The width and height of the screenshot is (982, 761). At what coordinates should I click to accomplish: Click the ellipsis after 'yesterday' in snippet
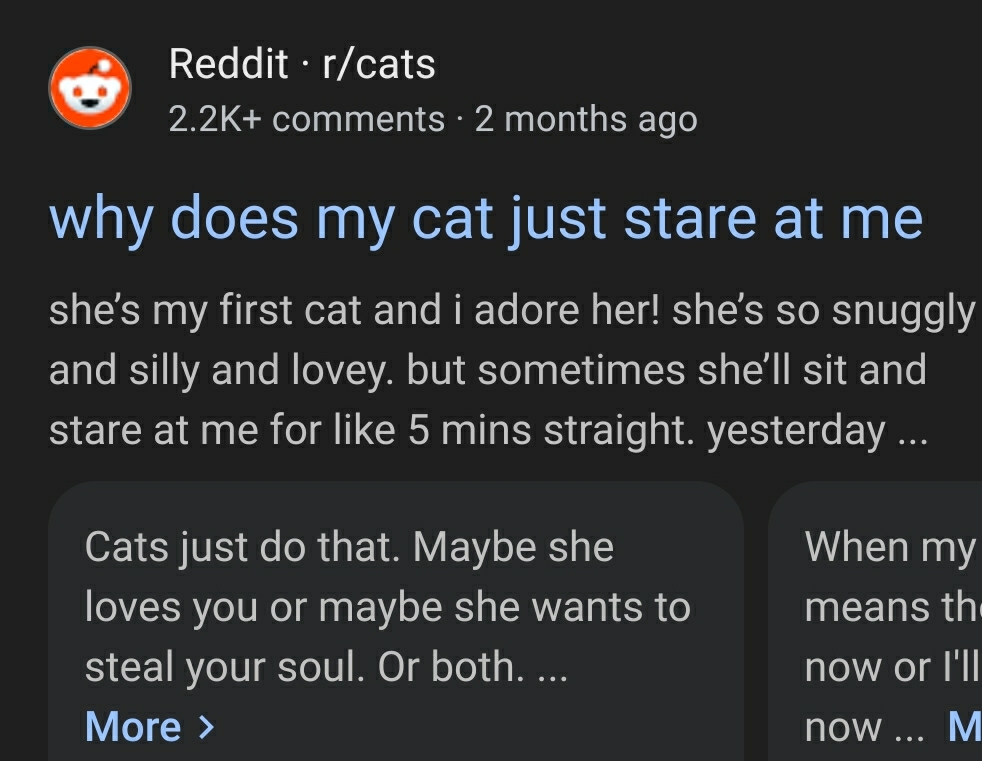click(910, 433)
